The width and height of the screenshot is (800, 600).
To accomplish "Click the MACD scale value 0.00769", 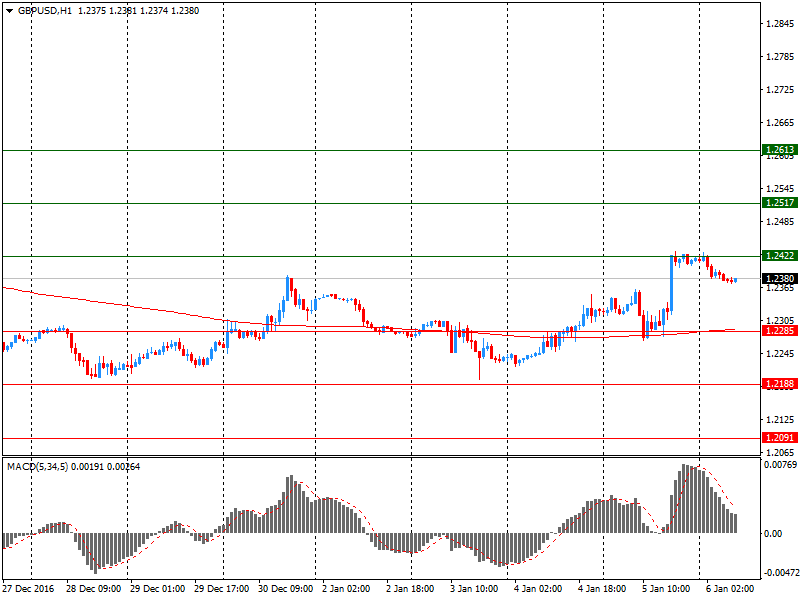I will point(780,464).
